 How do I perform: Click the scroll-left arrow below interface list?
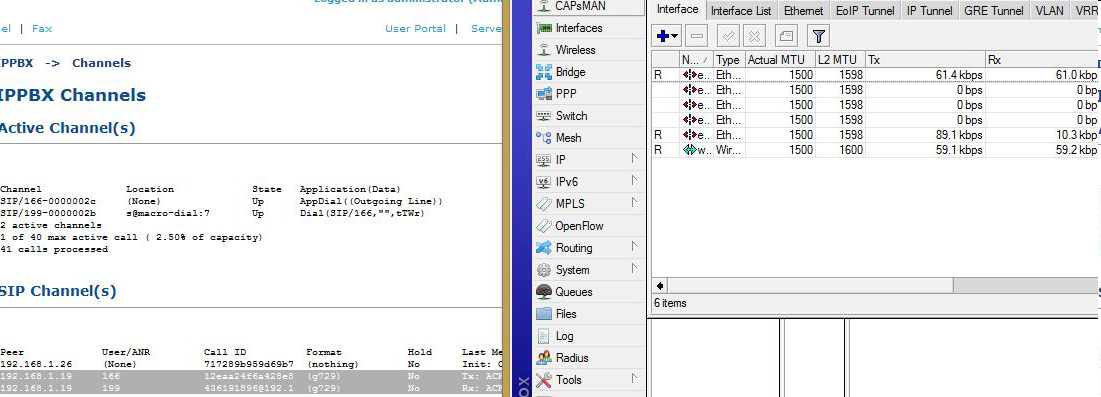pyautogui.click(x=660, y=285)
